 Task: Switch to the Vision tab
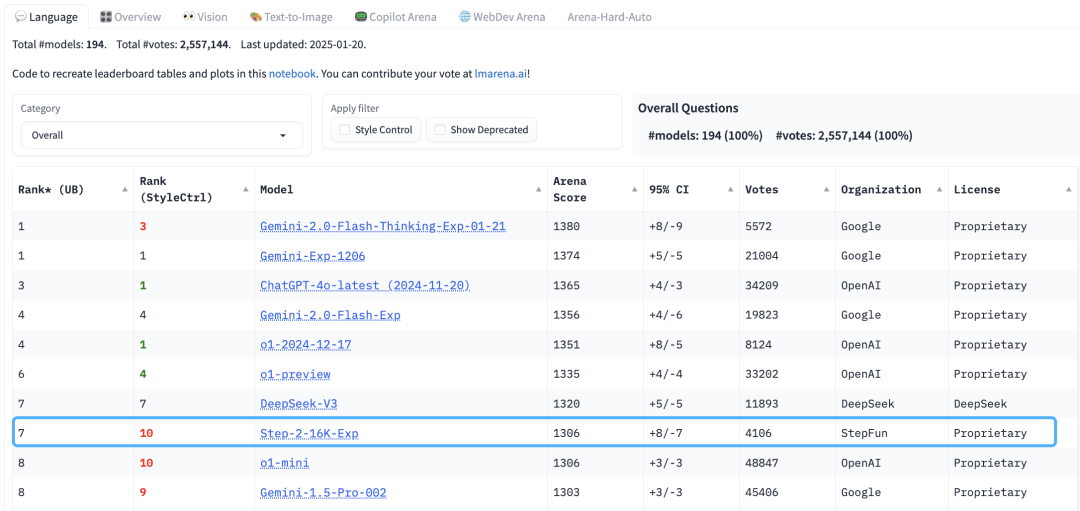pyautogui.click(x=205, y=17)
